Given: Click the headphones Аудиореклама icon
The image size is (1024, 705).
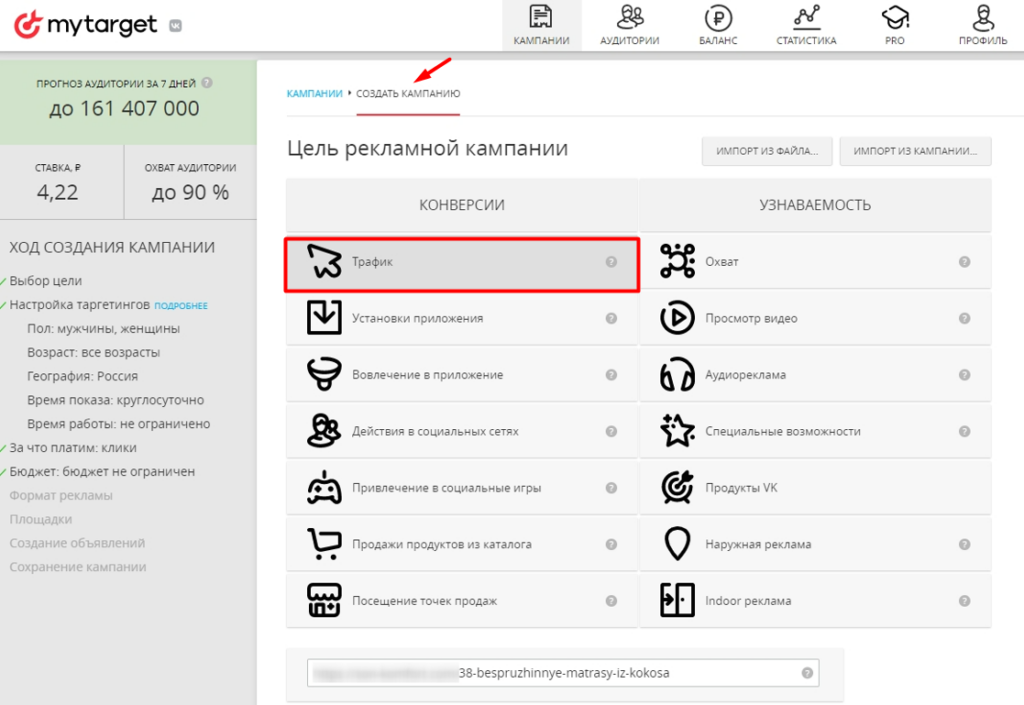Looking at the screenshot, I should coord(677,375).
